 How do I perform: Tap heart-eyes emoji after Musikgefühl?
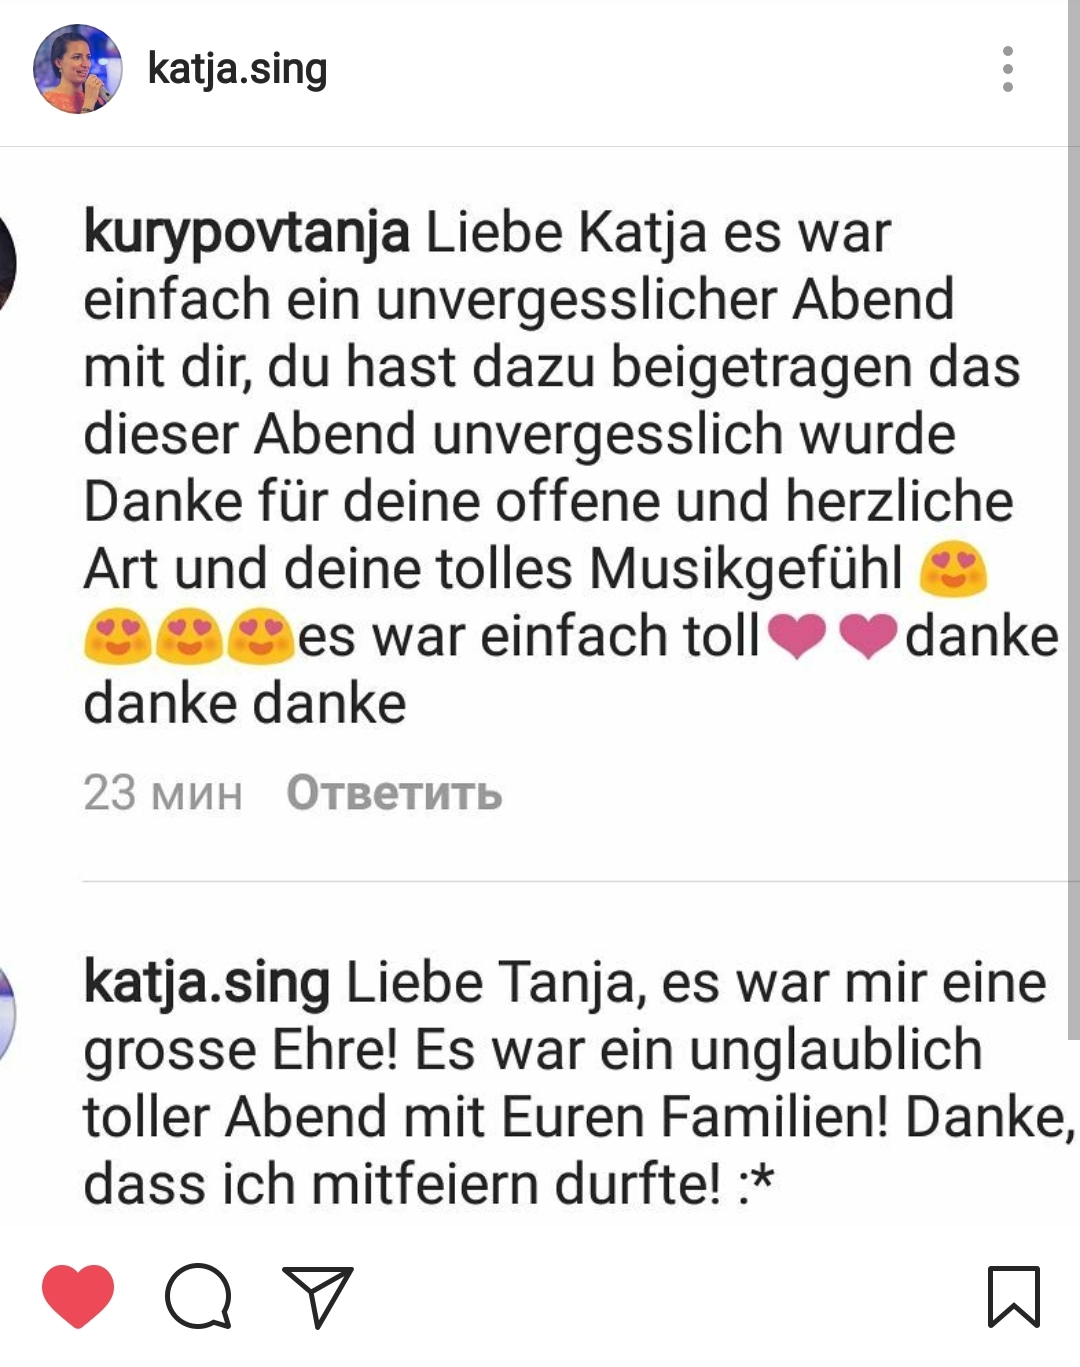click(953, 568)
